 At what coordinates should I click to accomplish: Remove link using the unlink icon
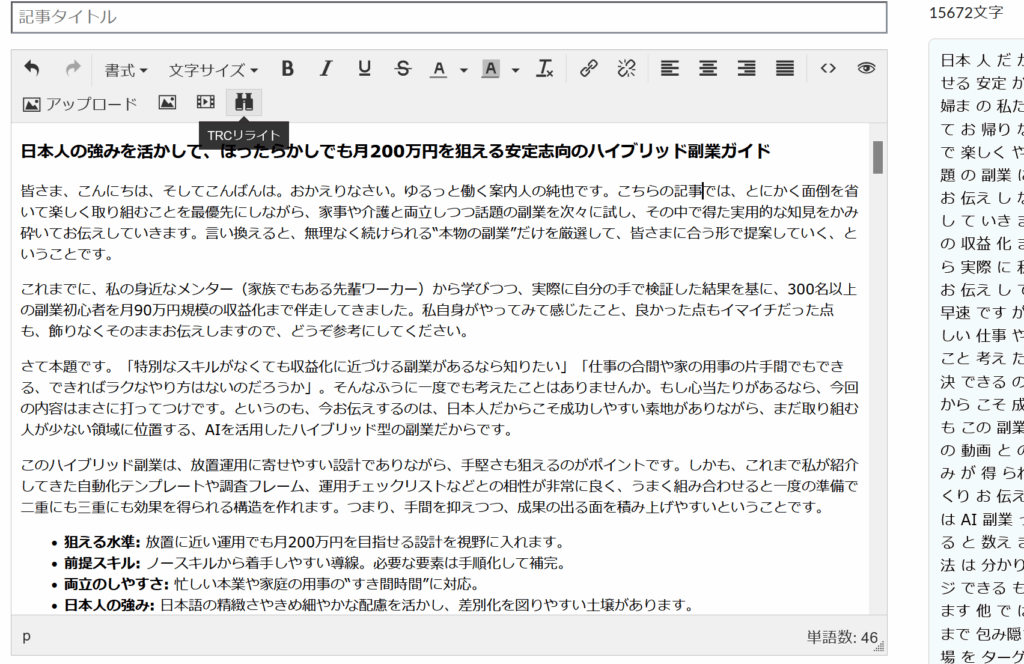point(627,69)
